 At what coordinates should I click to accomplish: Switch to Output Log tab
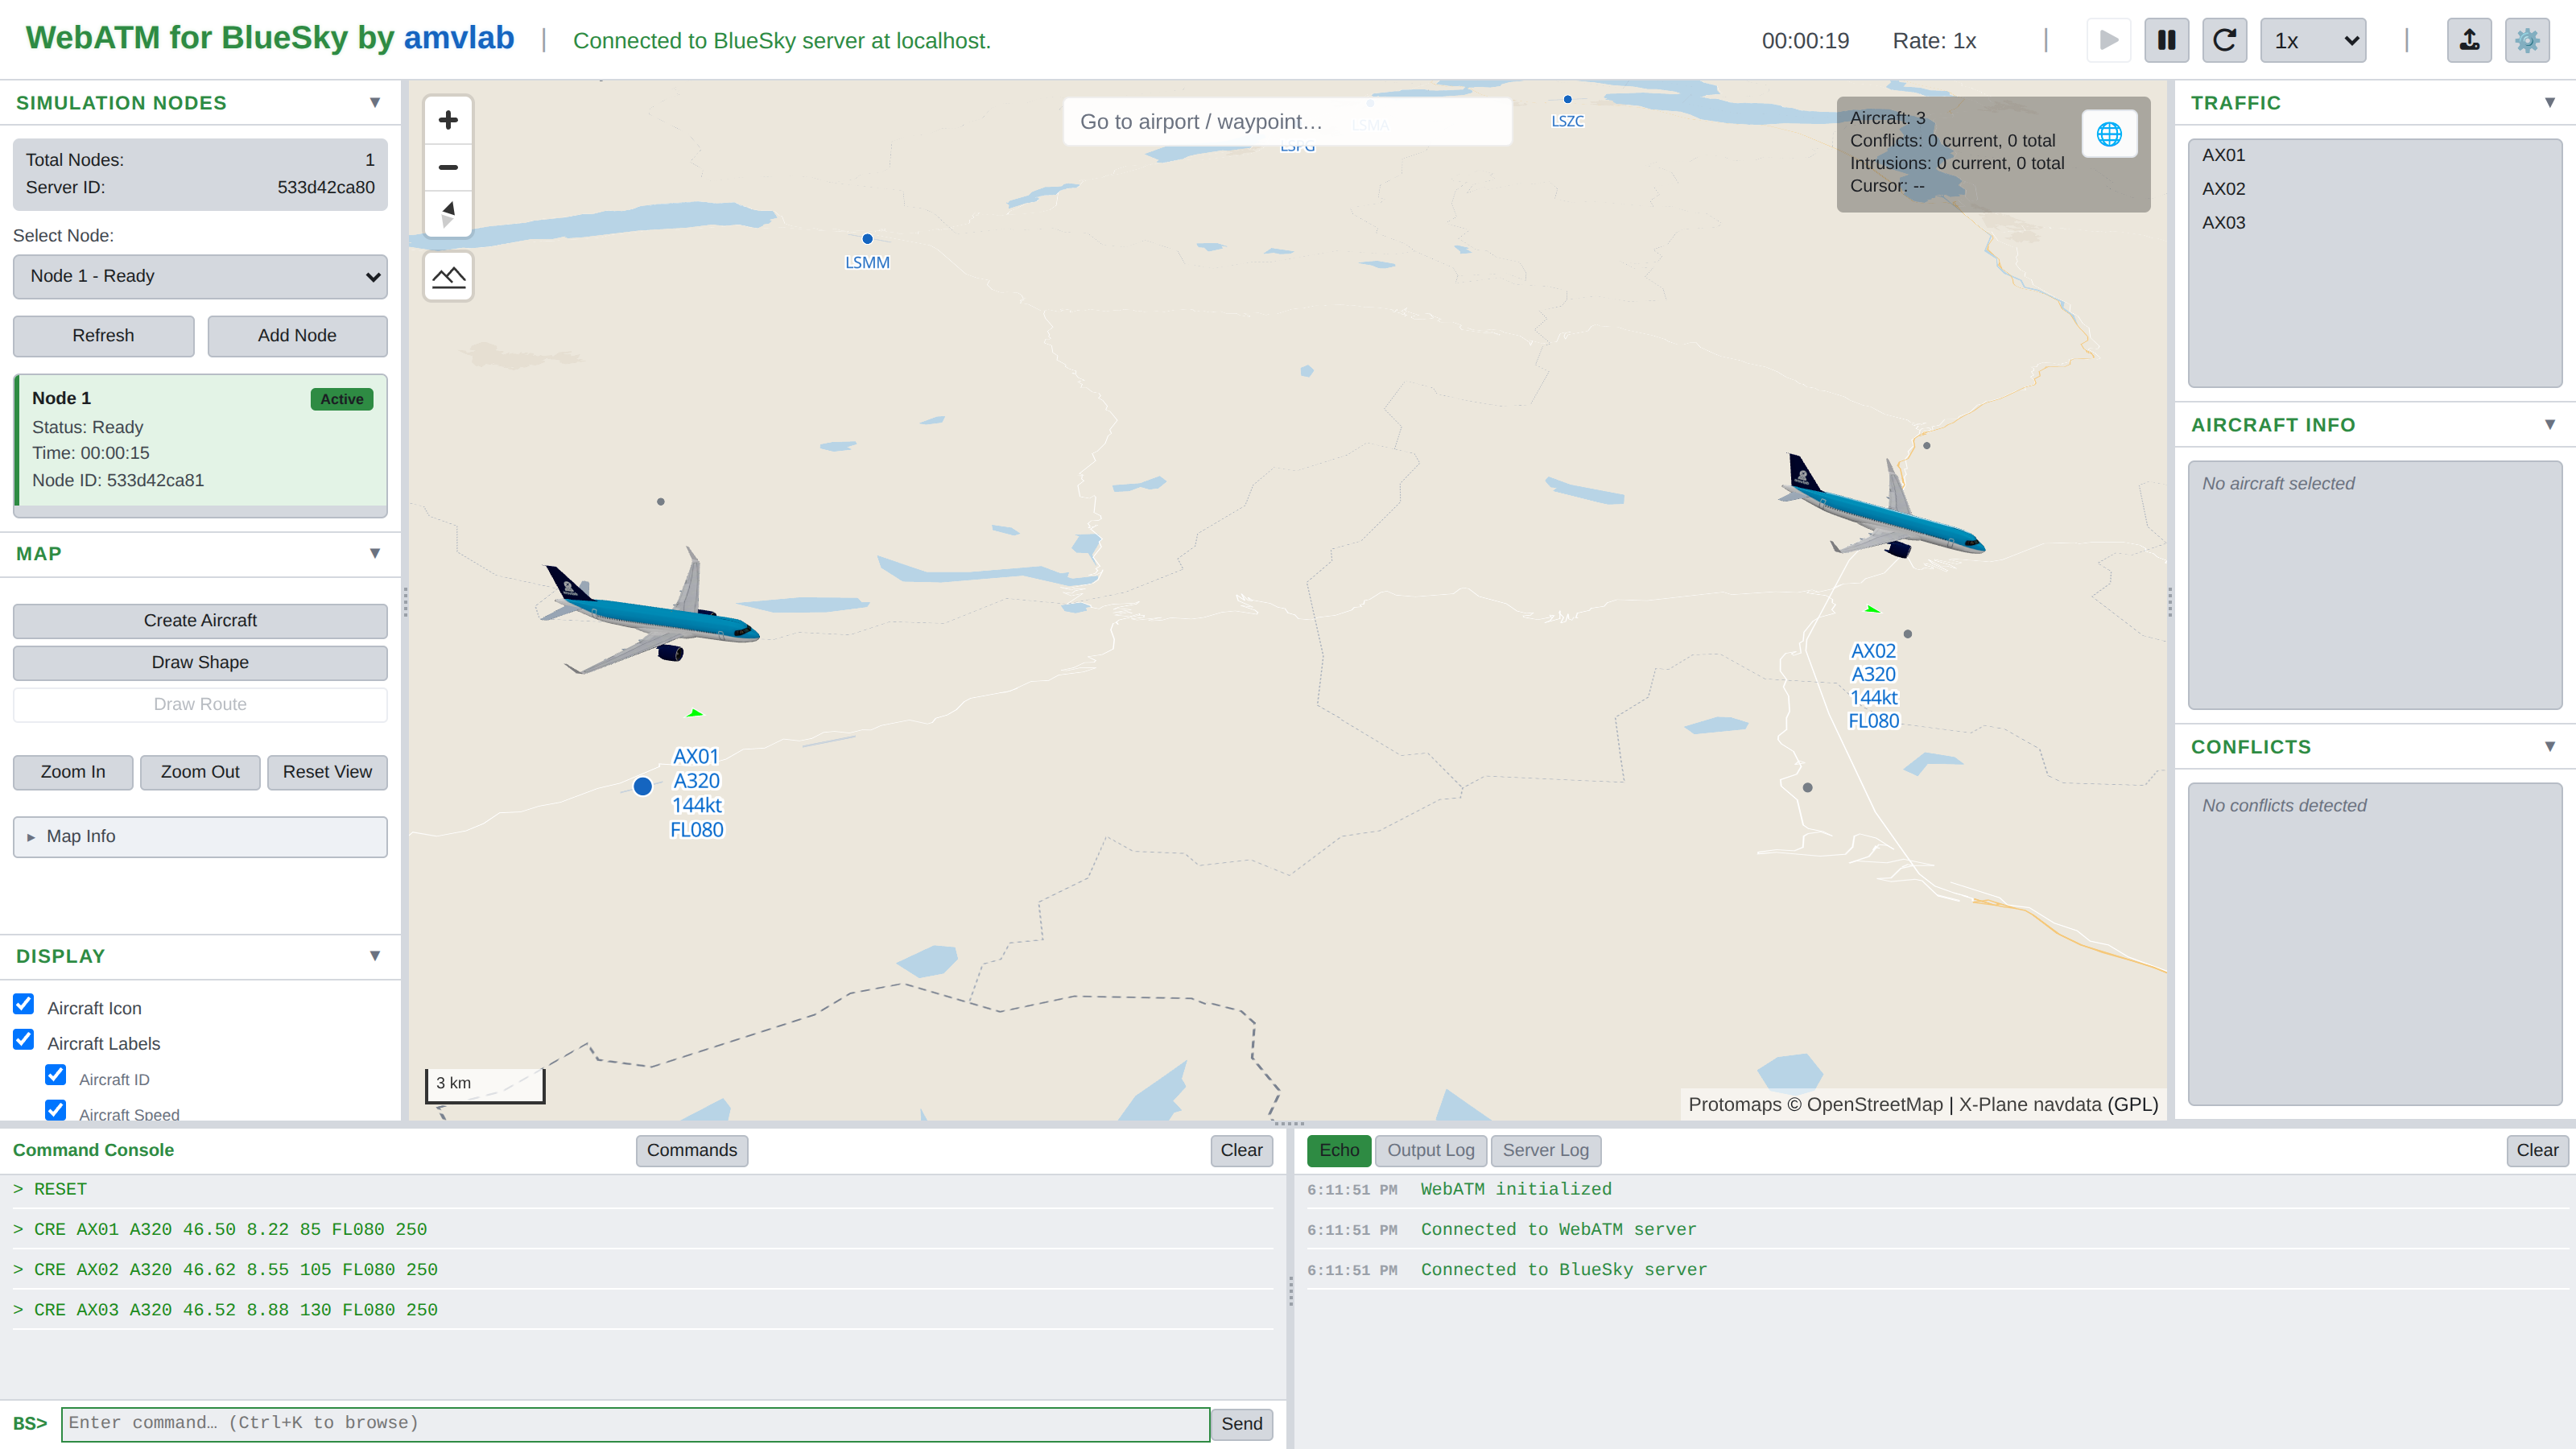pyautogui.click(x=1430, y=1150)
